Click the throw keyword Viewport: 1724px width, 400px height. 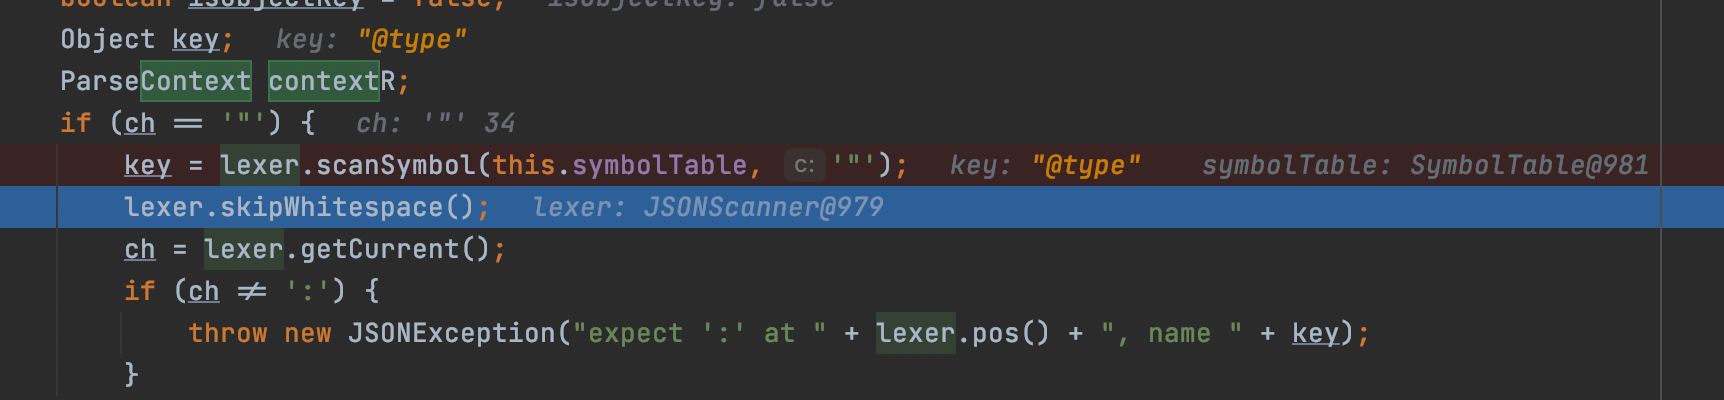coord(228,333)
